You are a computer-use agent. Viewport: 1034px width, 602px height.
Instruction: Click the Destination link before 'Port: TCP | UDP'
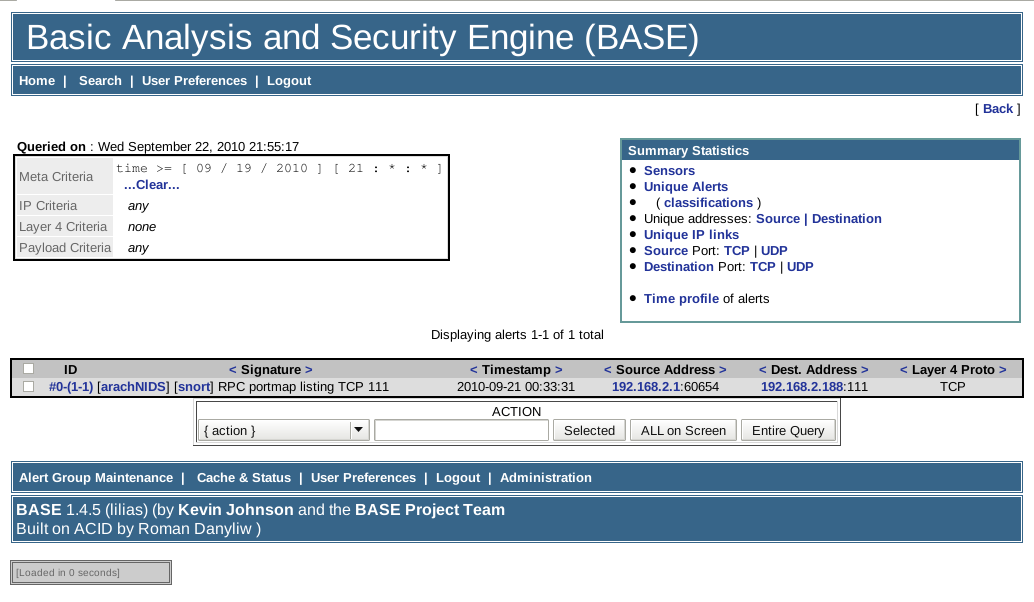[679, 266]
